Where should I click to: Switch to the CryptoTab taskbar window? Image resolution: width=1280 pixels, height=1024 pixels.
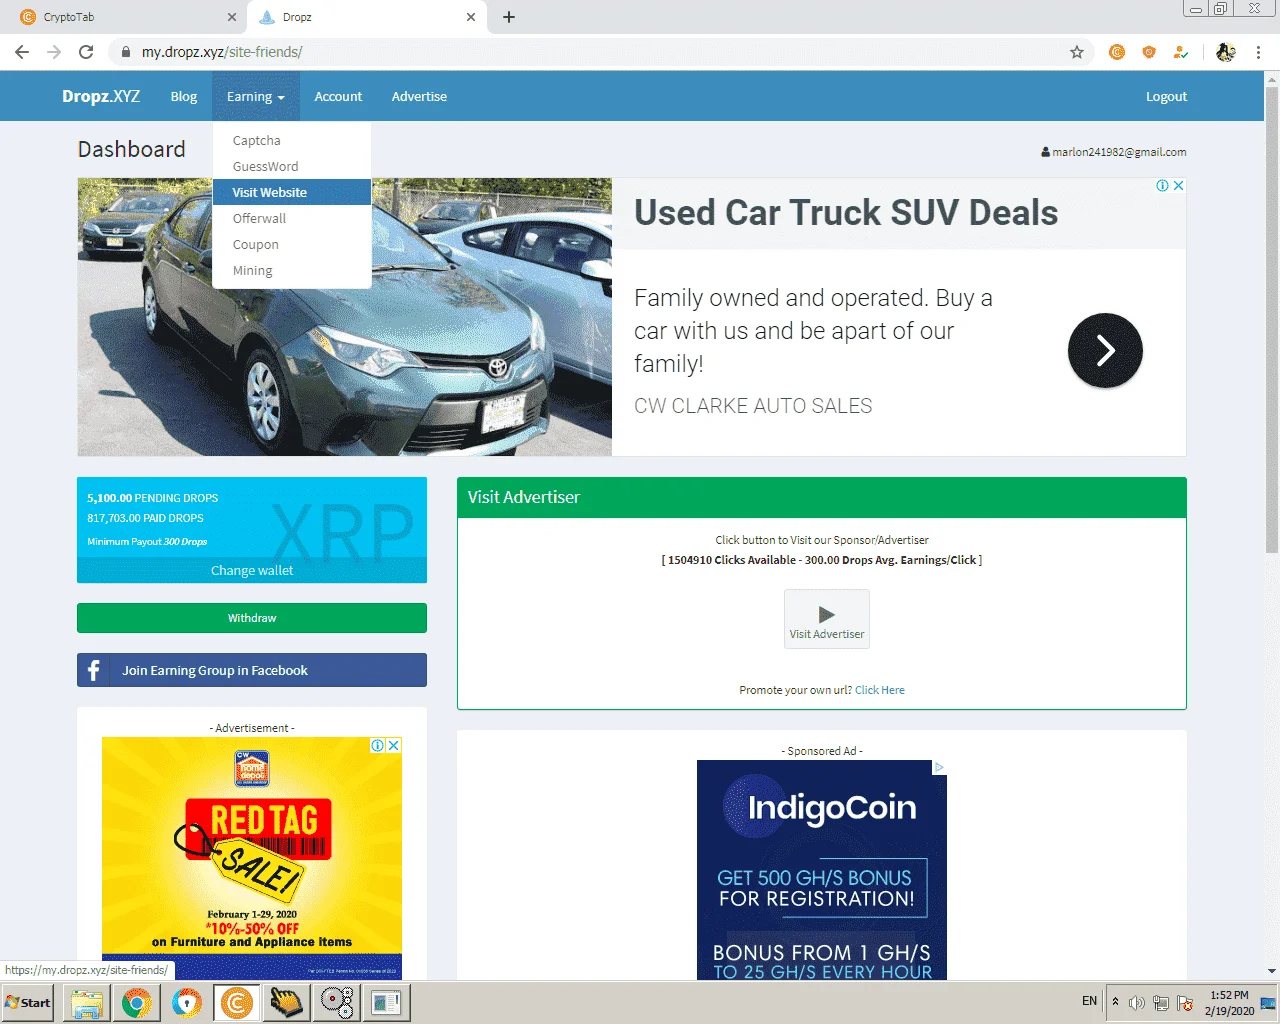pyautogui.click(x=237, y=1002)
